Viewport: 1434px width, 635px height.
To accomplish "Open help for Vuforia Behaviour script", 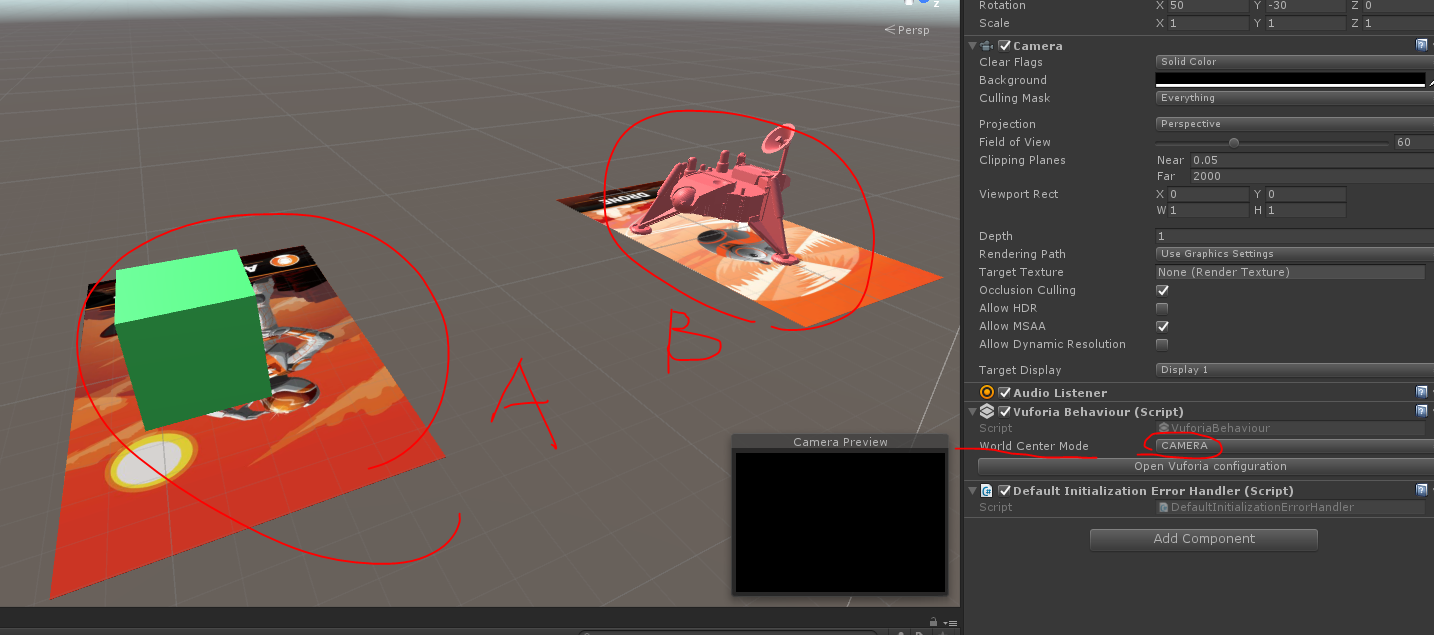I will [x=1421, y=411].
